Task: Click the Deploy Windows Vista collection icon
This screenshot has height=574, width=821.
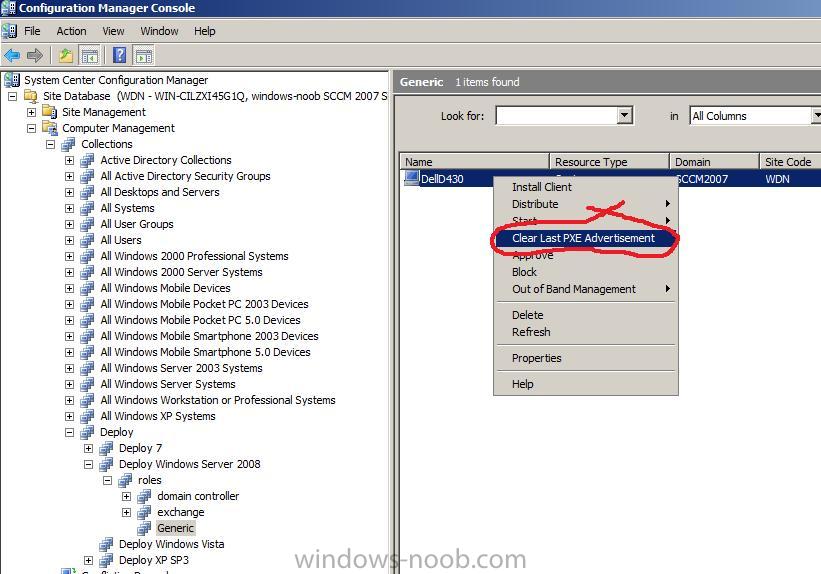Action: pyautogui.click(x=106, y=544)
